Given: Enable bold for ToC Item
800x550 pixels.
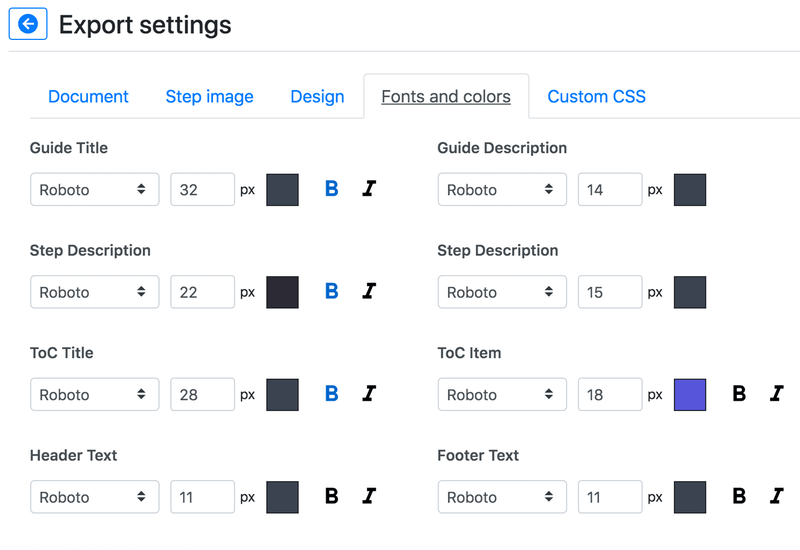Looking at the screenshot, I should click(x=739, y=394).
